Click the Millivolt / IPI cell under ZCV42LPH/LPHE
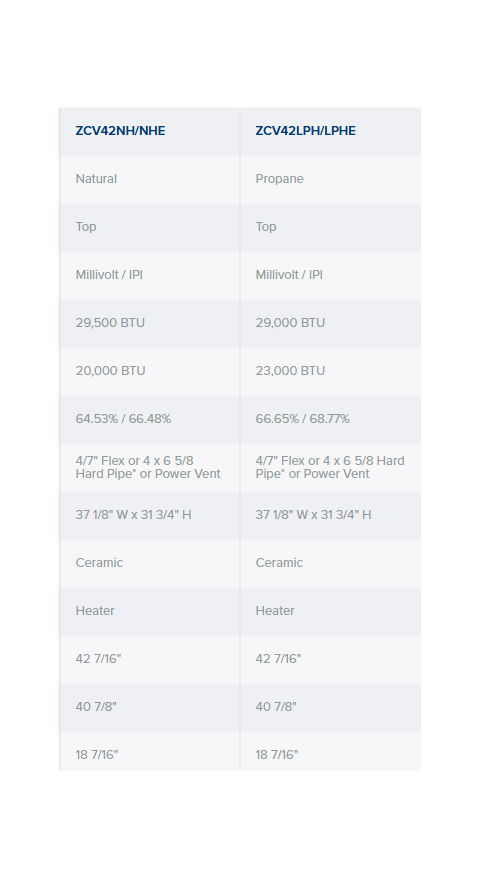Viewport: 480px width, 878px height. 289,275
